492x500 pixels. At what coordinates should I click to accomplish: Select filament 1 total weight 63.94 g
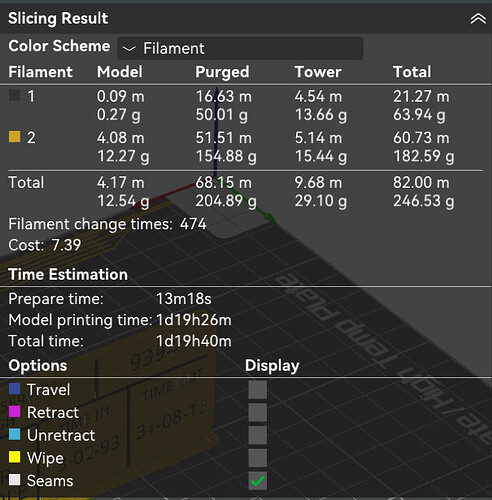419,115
